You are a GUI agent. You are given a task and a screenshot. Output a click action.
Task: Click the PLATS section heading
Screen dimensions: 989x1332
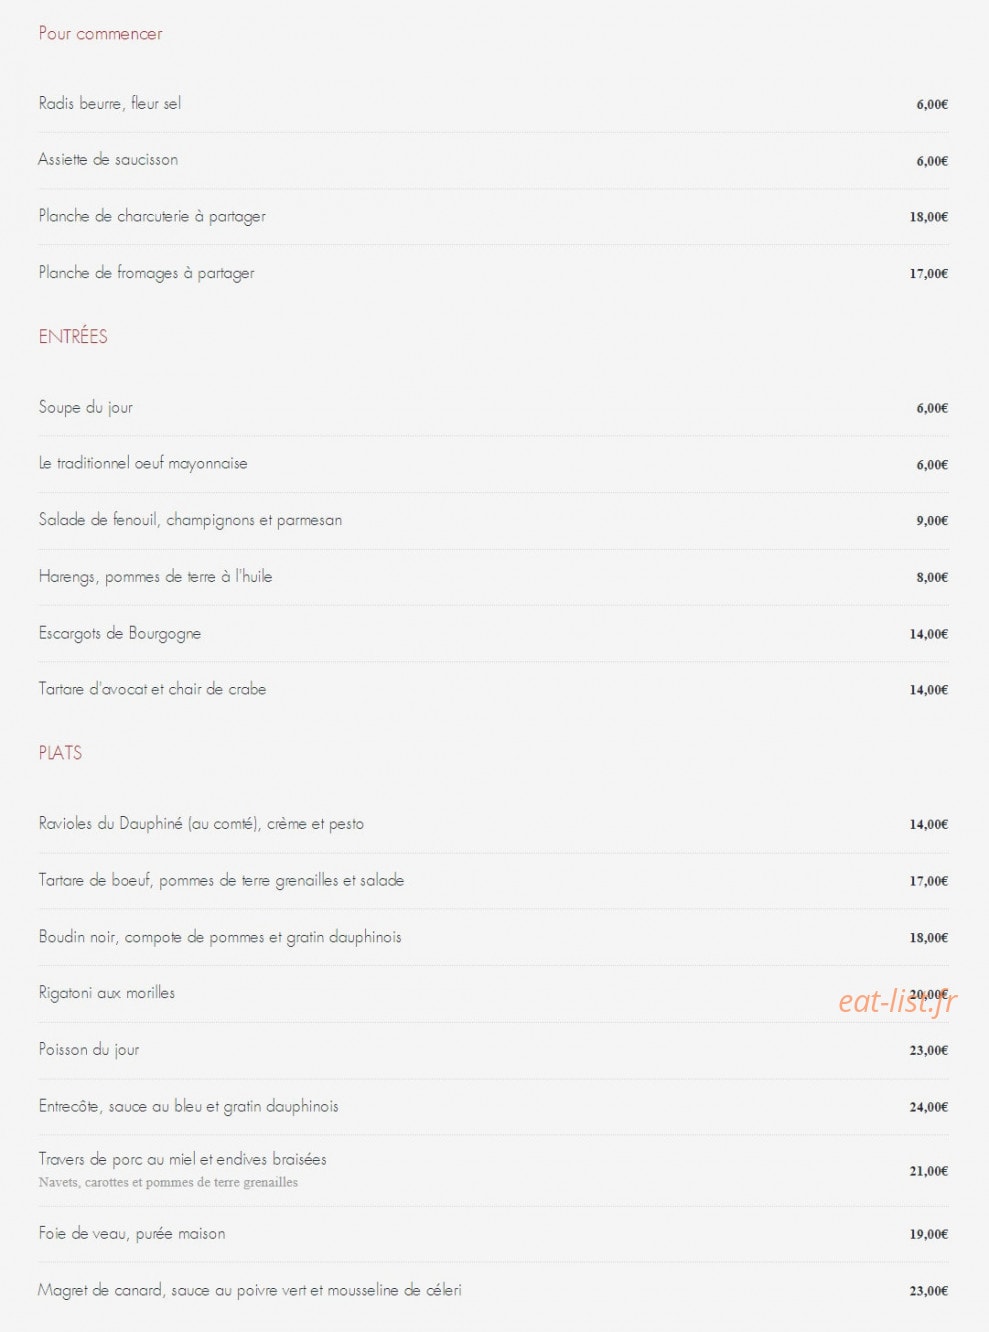(x=60, y=753)
